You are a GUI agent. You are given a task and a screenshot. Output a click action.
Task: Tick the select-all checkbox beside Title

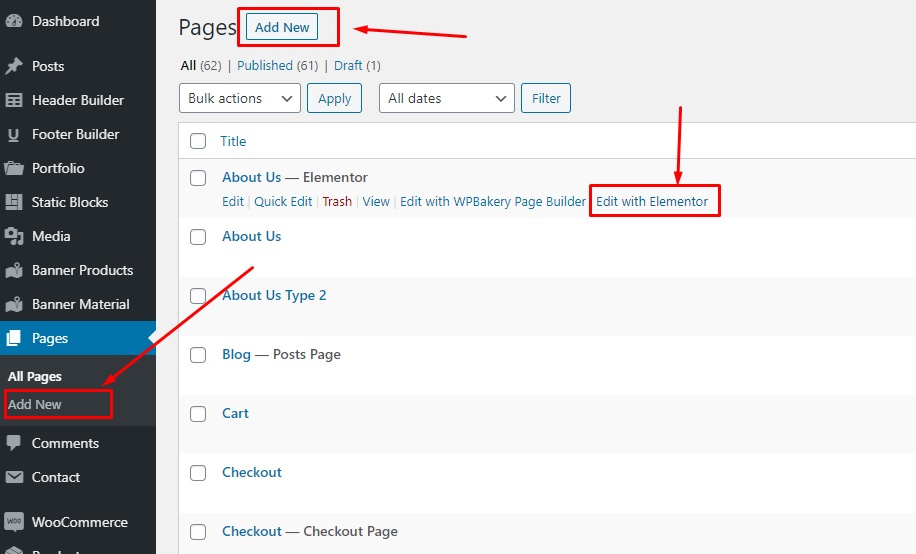click(198, 141)
